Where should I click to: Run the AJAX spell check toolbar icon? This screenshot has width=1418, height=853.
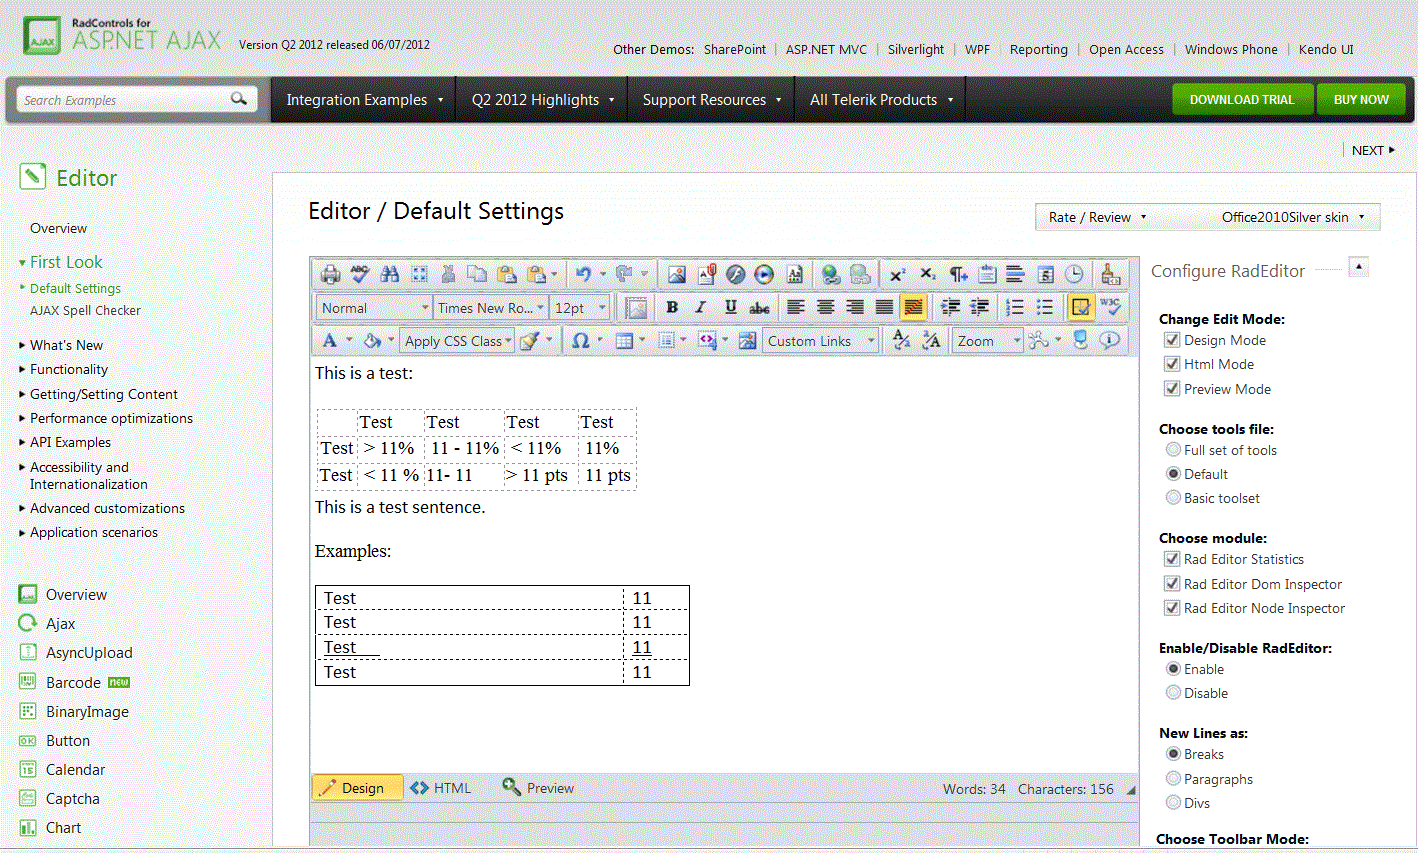tap(360, 274)
